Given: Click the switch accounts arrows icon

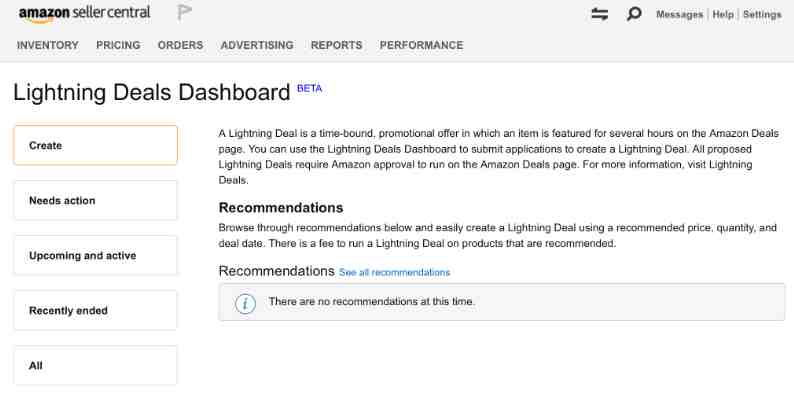Looking at the screenshot, I should [600, 14].
